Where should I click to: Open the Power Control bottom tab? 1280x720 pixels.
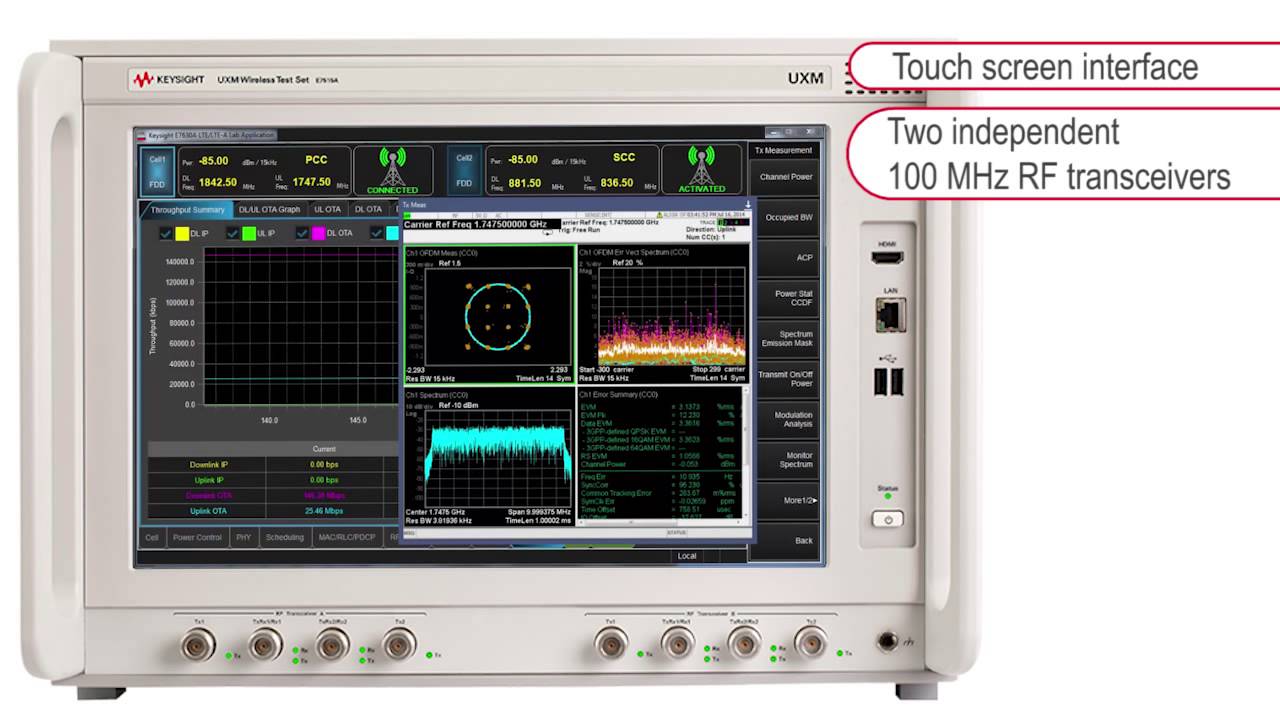(197, 537)
